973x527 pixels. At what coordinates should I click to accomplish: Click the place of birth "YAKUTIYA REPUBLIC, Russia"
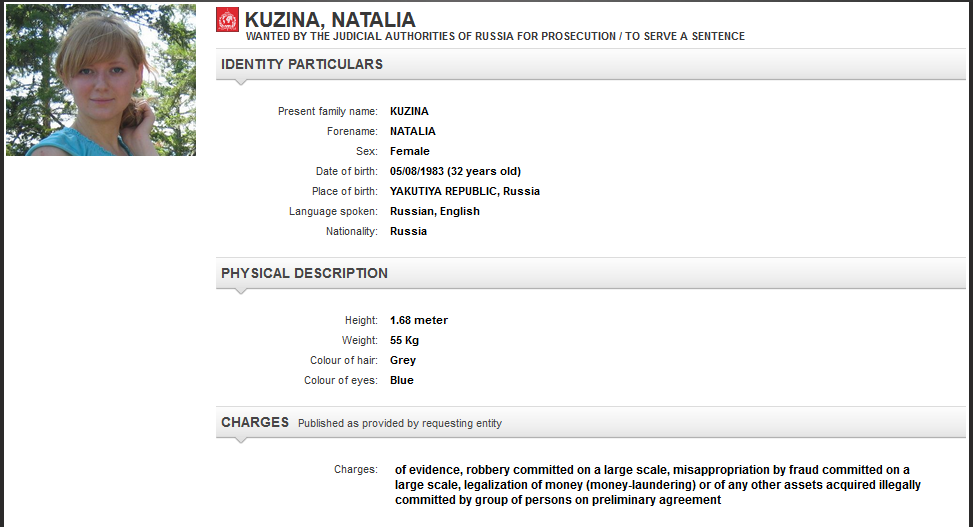point(465,191)
